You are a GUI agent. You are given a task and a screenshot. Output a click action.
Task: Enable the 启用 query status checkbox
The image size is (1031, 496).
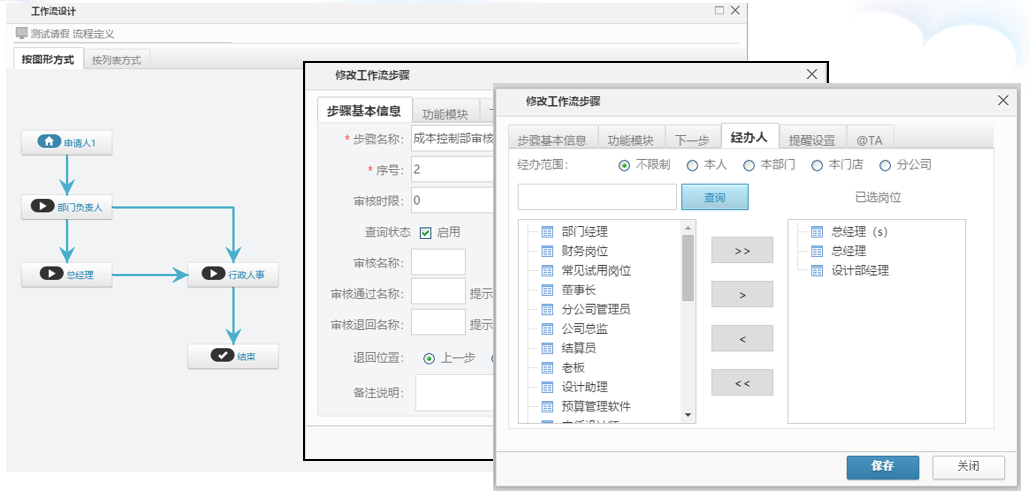pyautogui.click(x=425, y=232)
